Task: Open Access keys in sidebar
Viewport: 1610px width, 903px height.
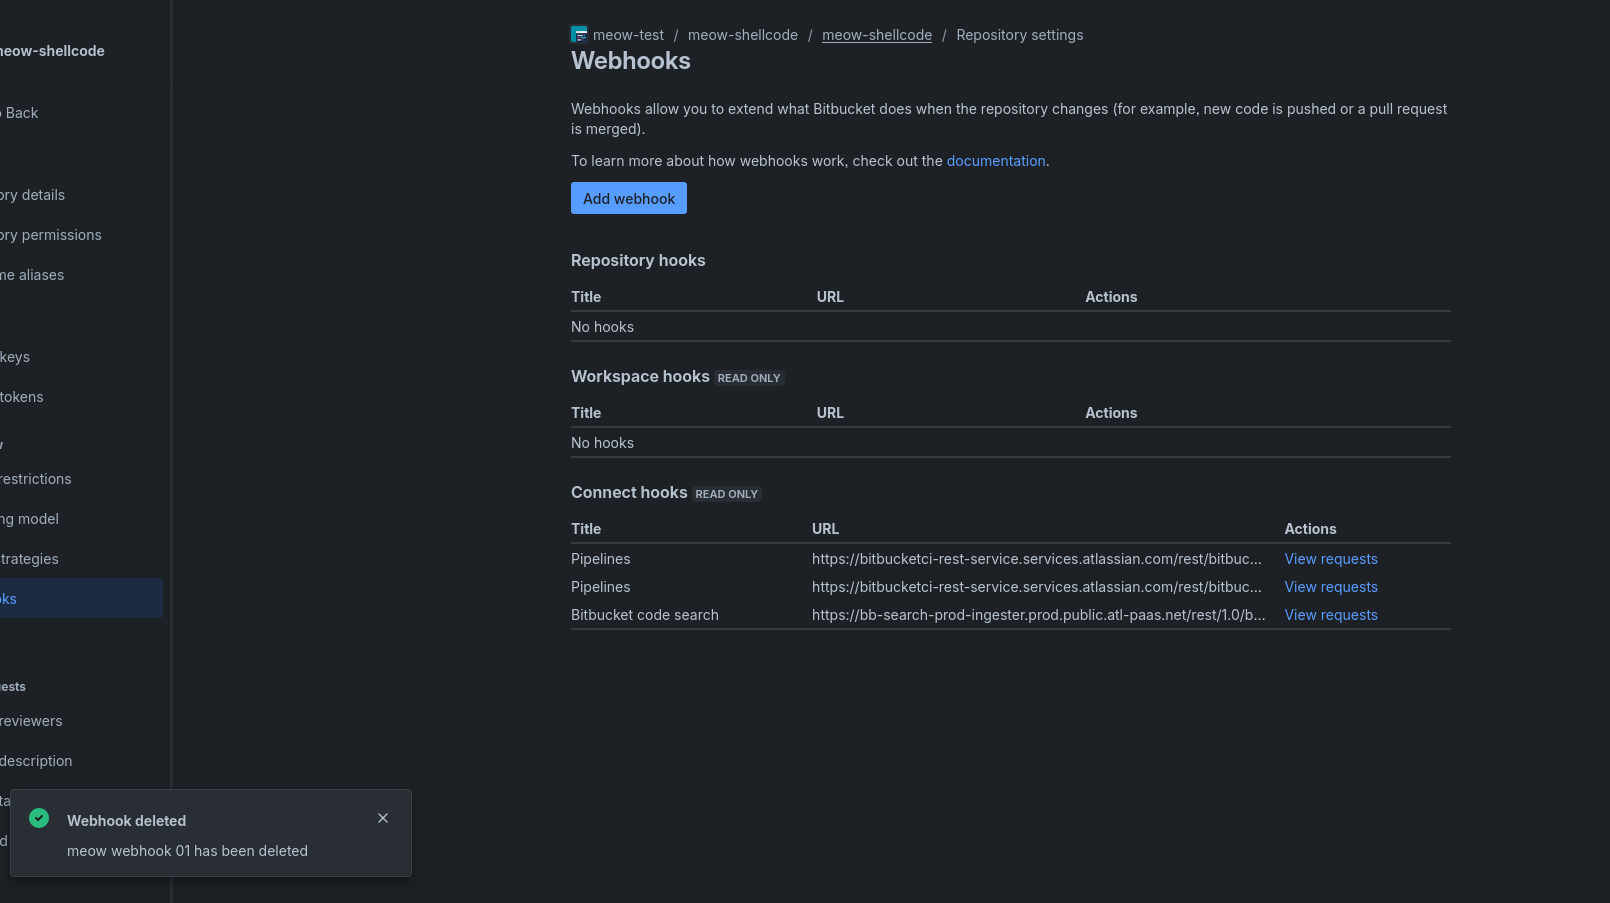Action: tap(15, 357)
